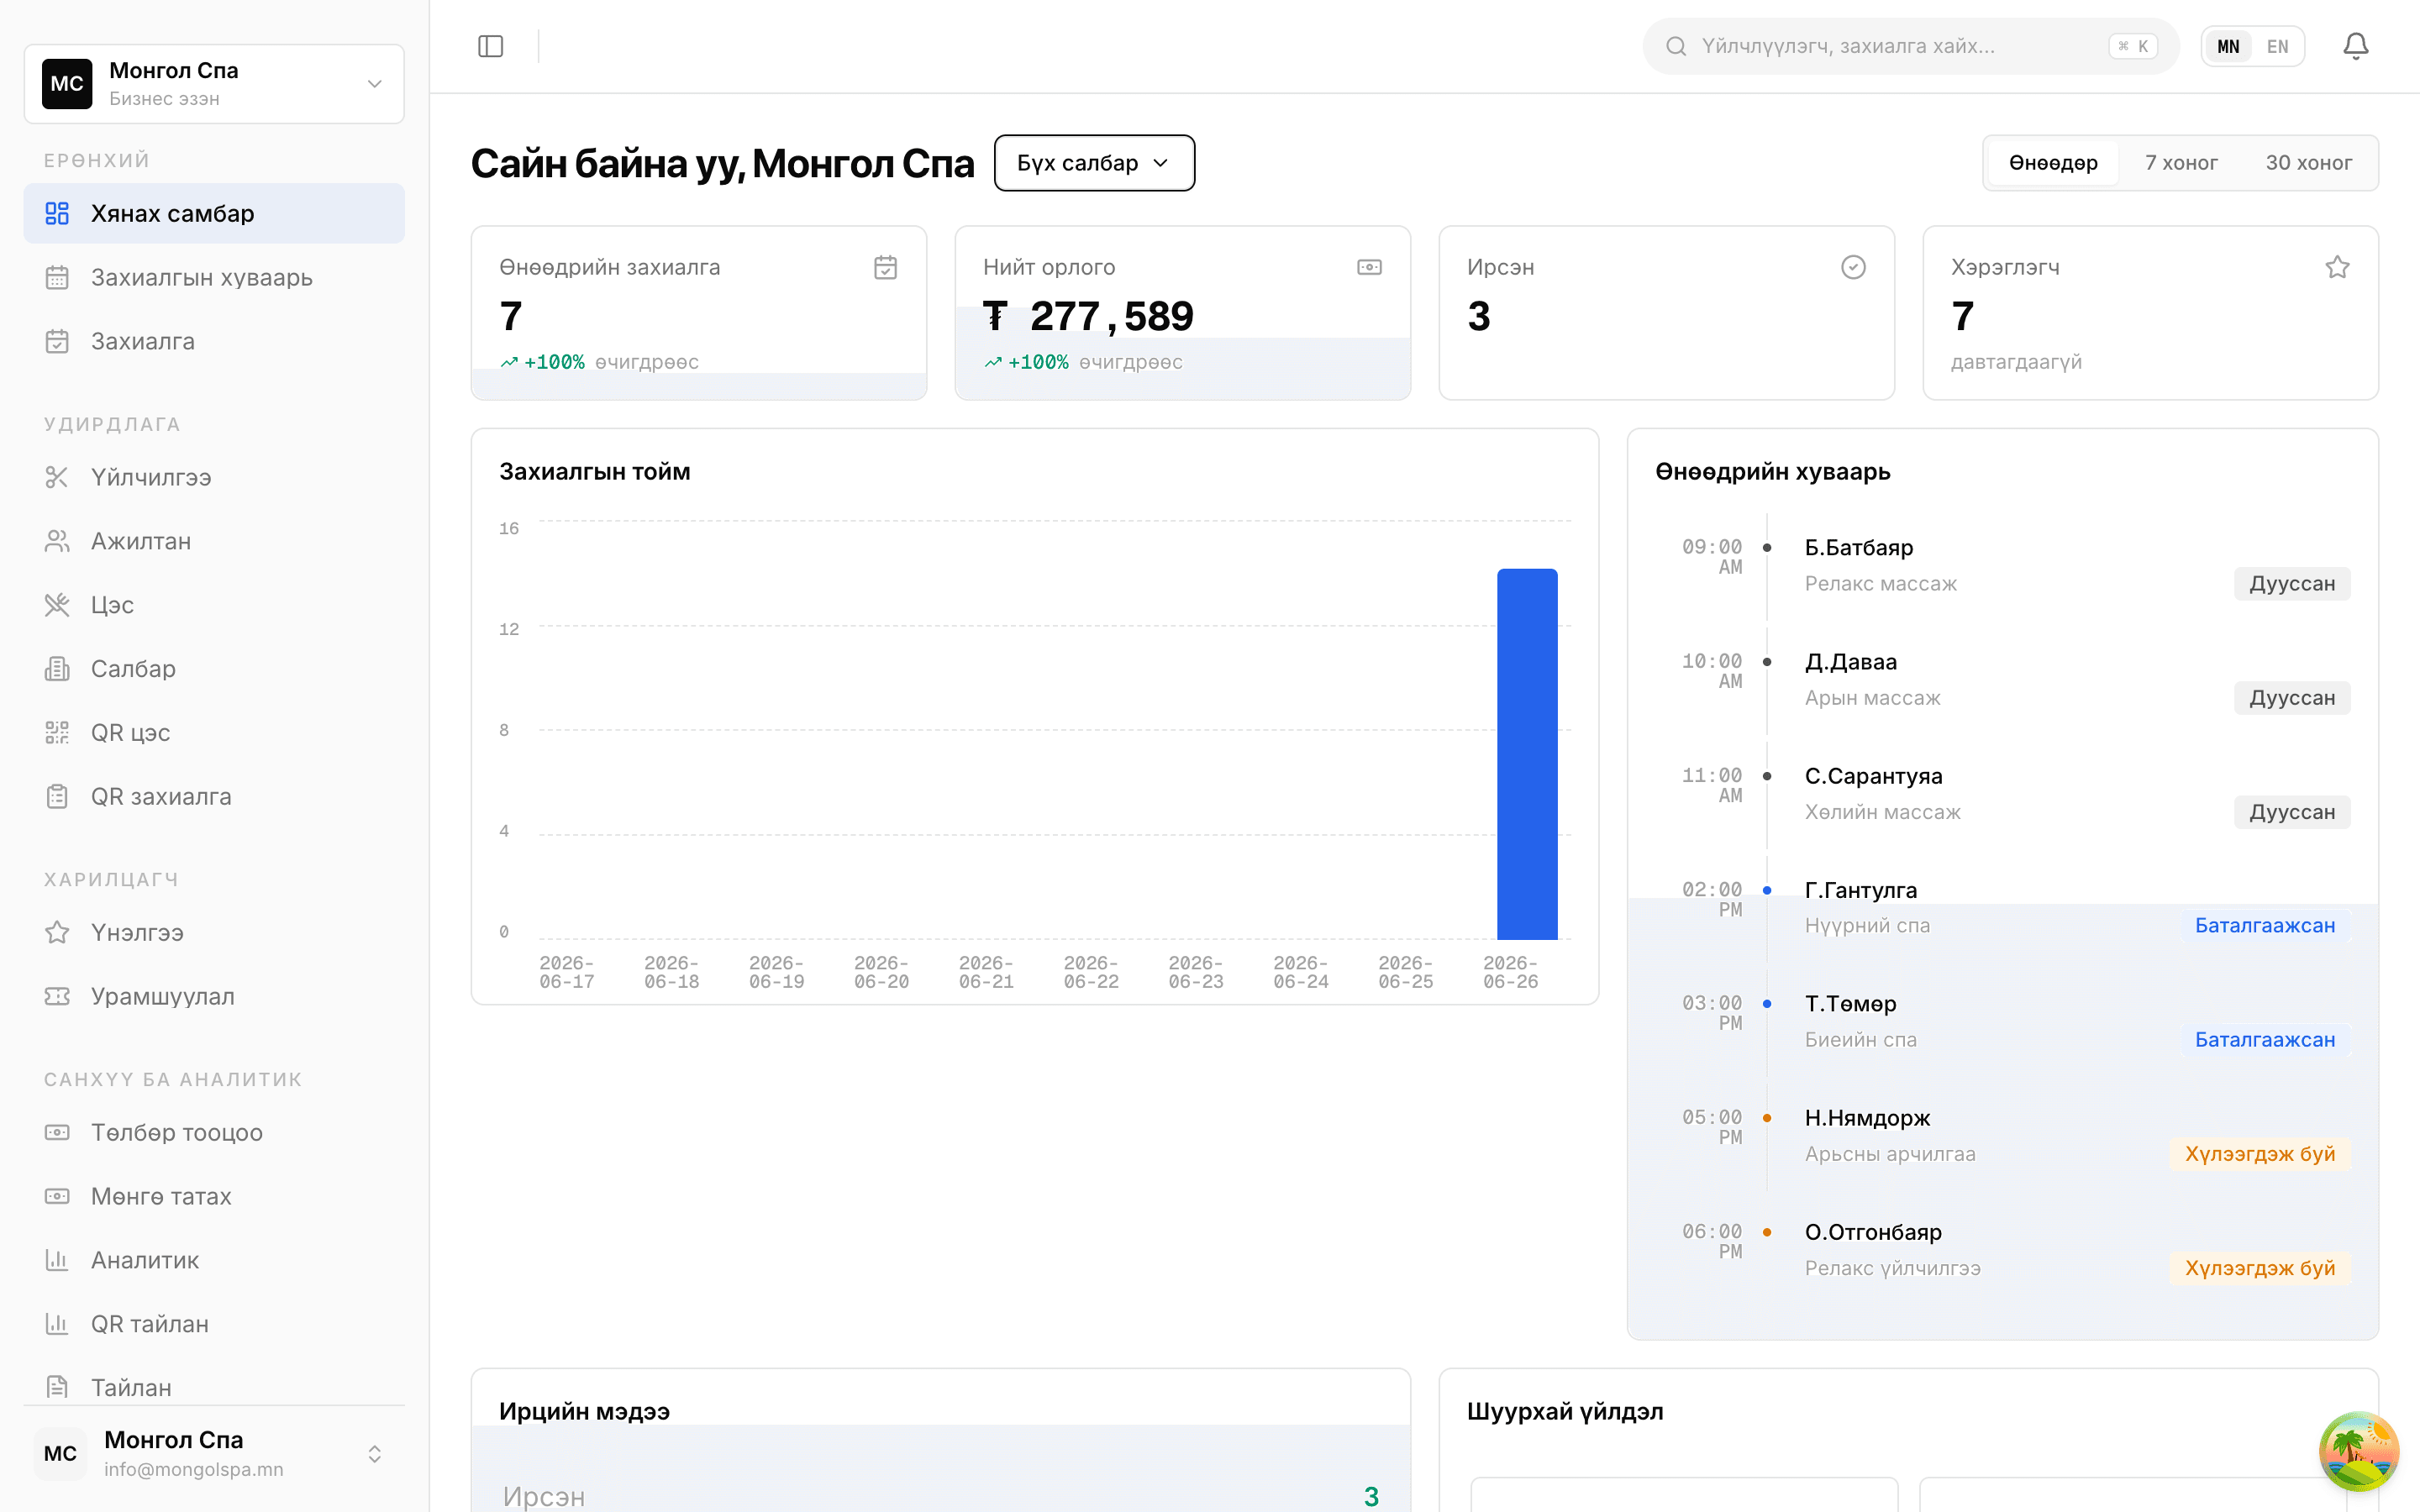
Task: Switch language to EN
Action: pos(2277,46)
